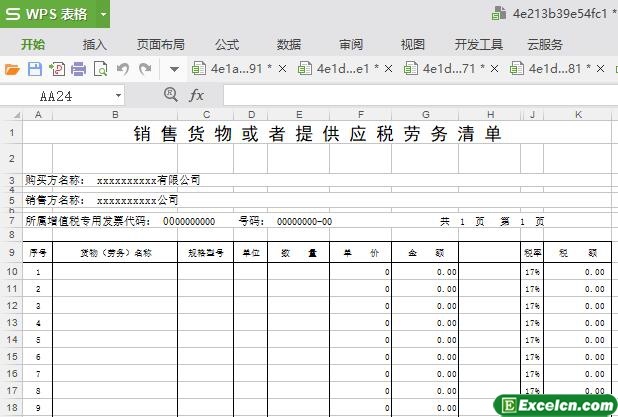Image resolution: width=618 pixels, height=417 pixels.
Task: Click the export to PDF icon
Action: point(57,69)
